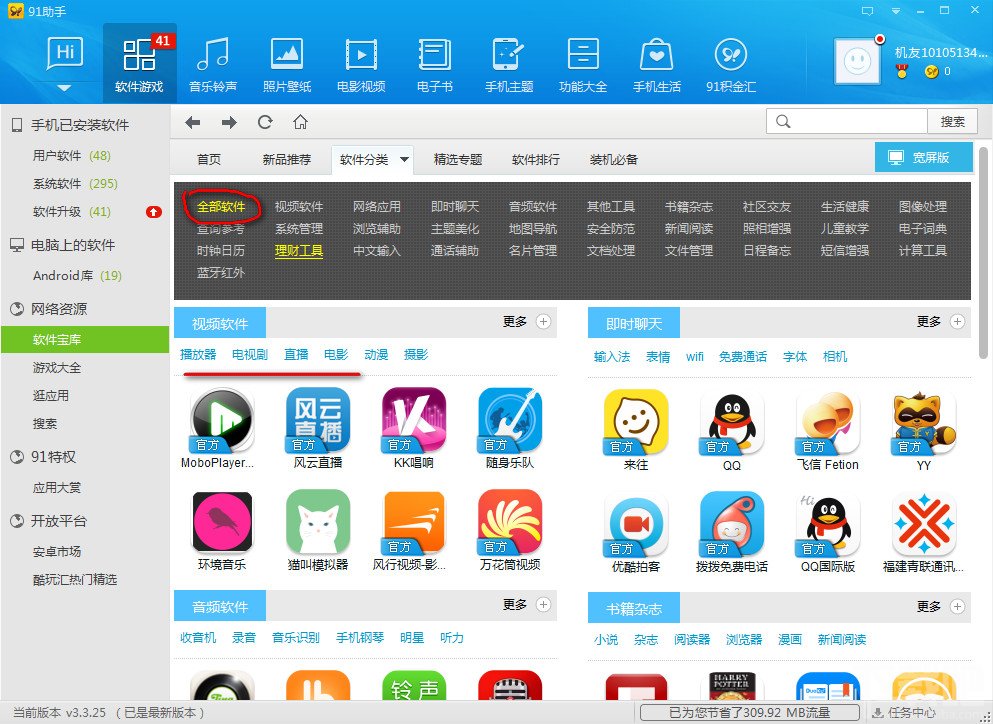Screen dimensions: 993x724
Task: Switch to the 精选专题 tab
Action: click(458, 160)
